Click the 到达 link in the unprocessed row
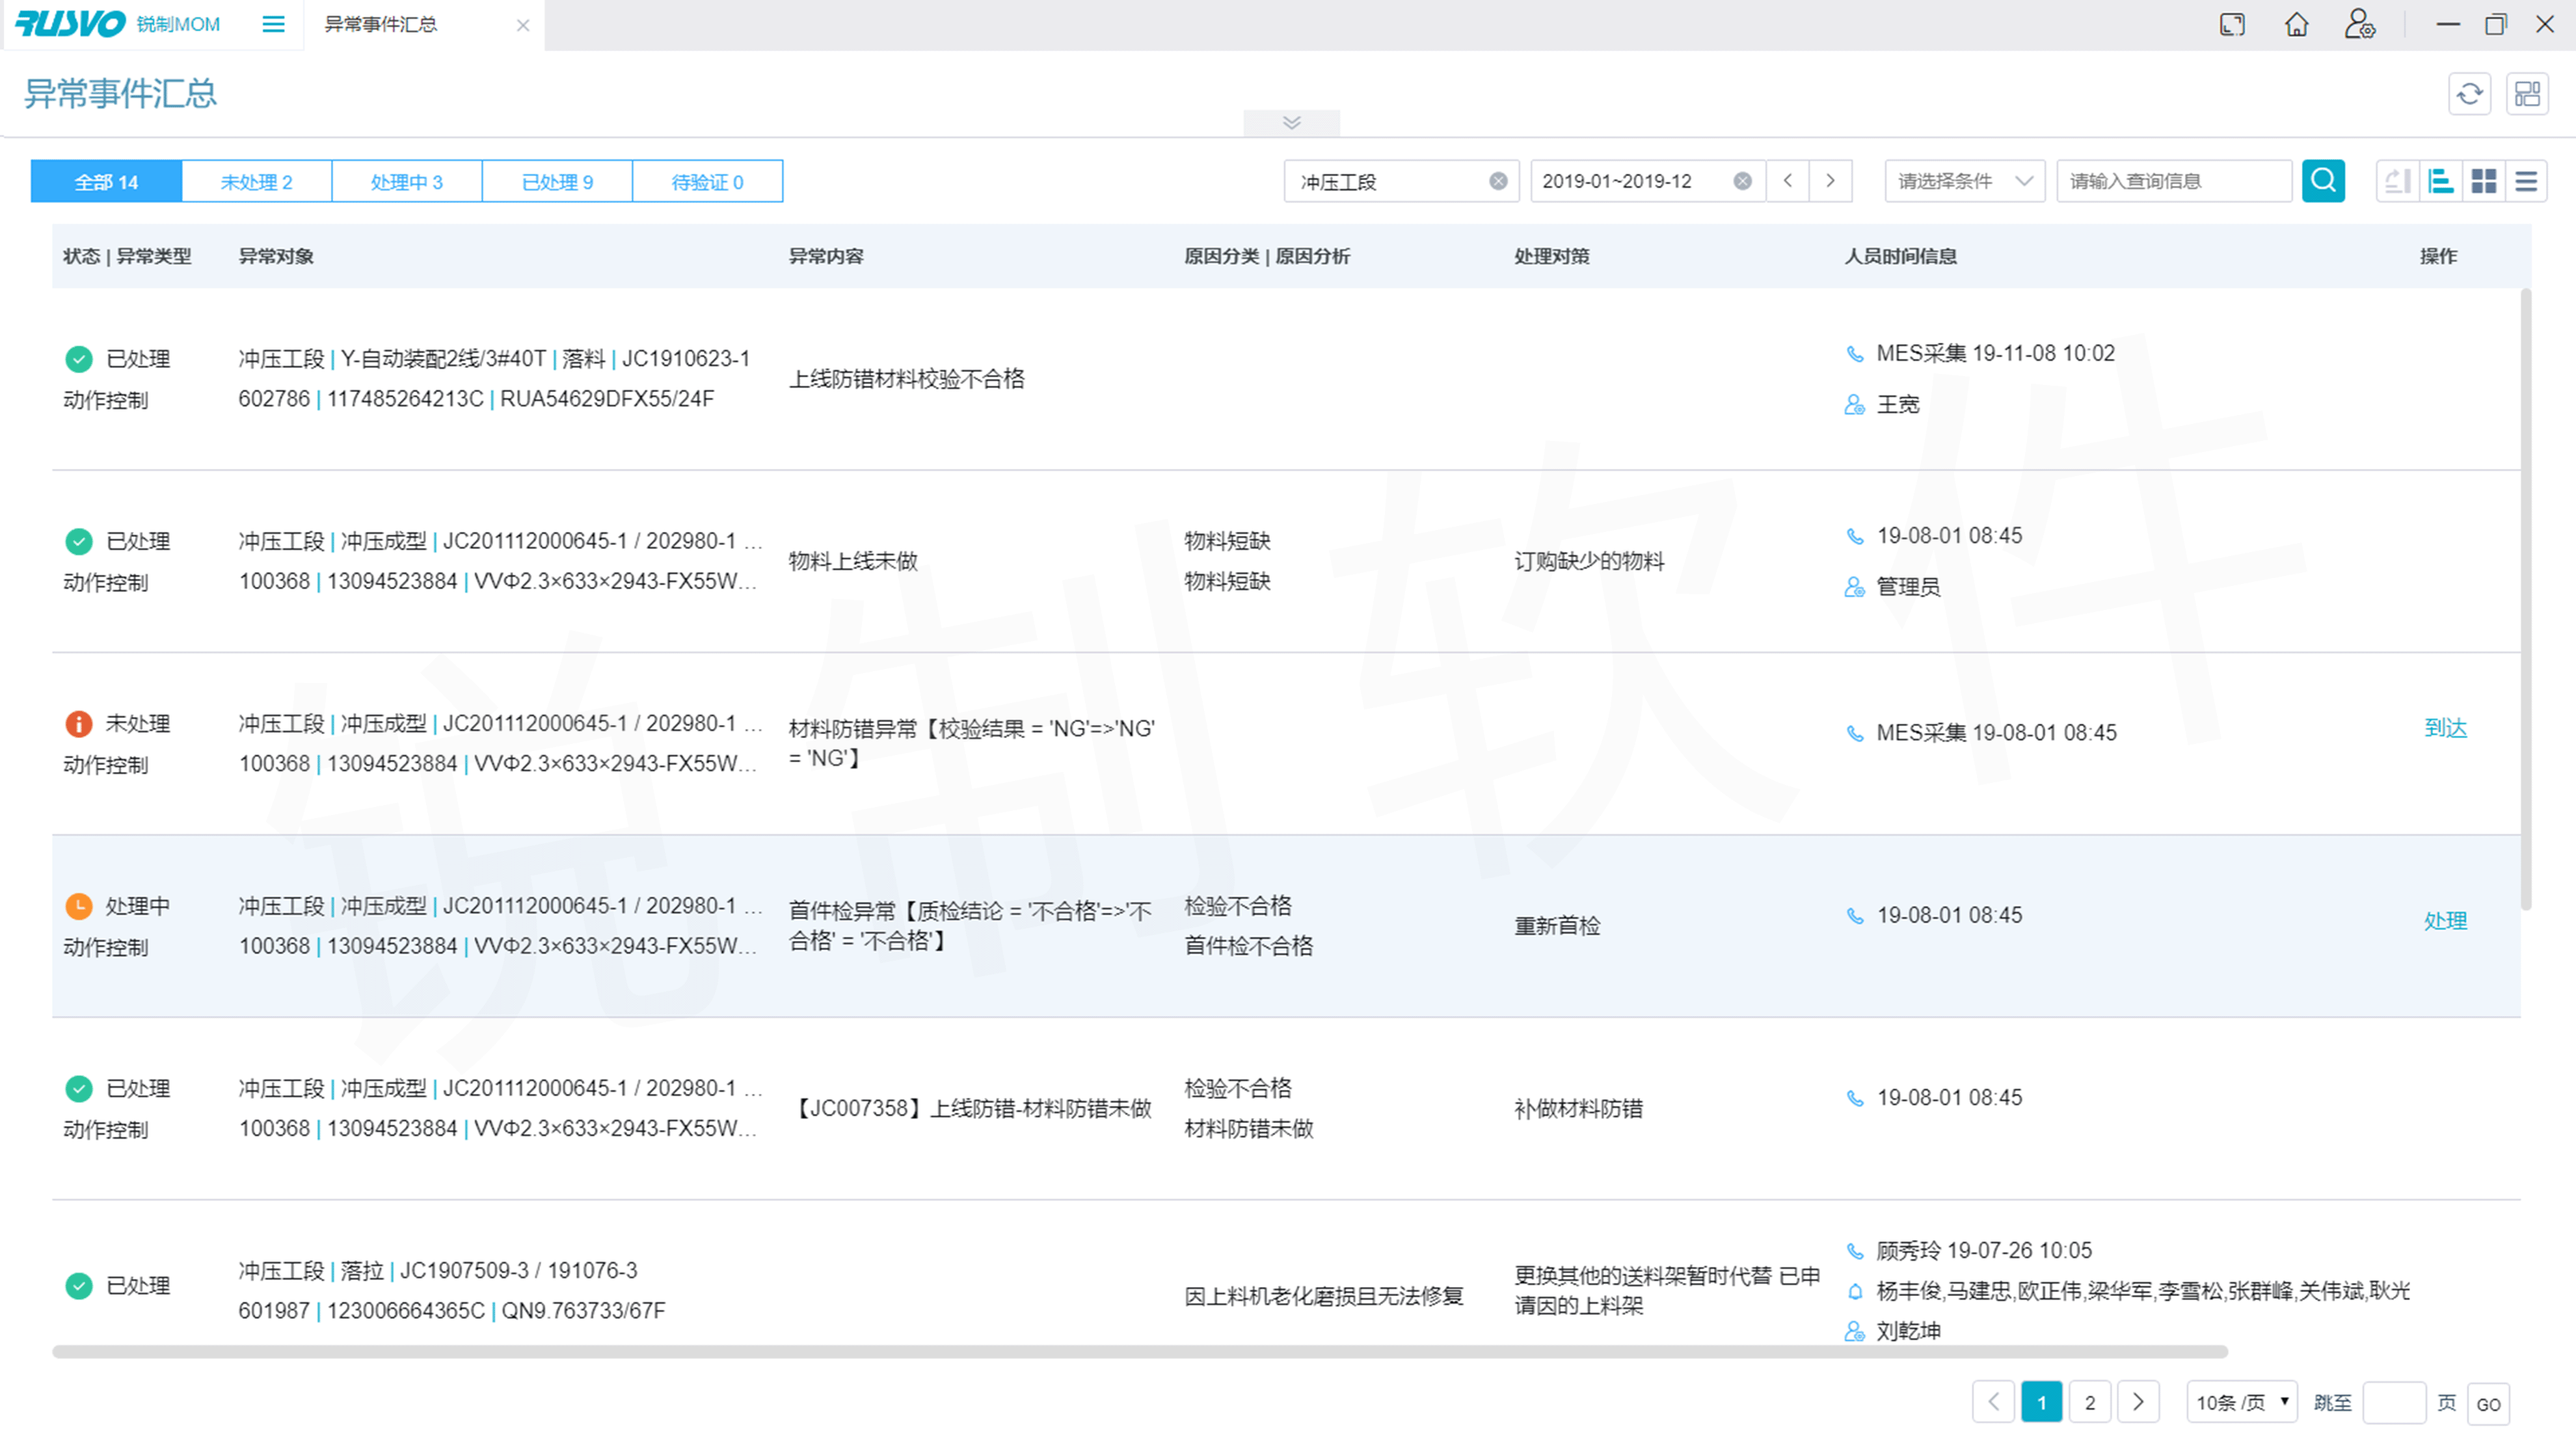Viewport: 2576px width, 1443px height. [2445, 728]
